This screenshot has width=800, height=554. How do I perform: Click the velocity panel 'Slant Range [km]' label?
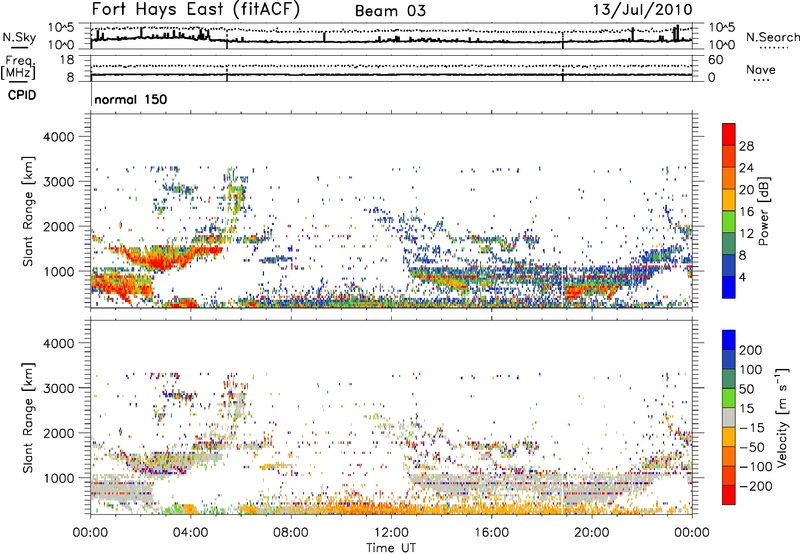(x=29, y=418)
